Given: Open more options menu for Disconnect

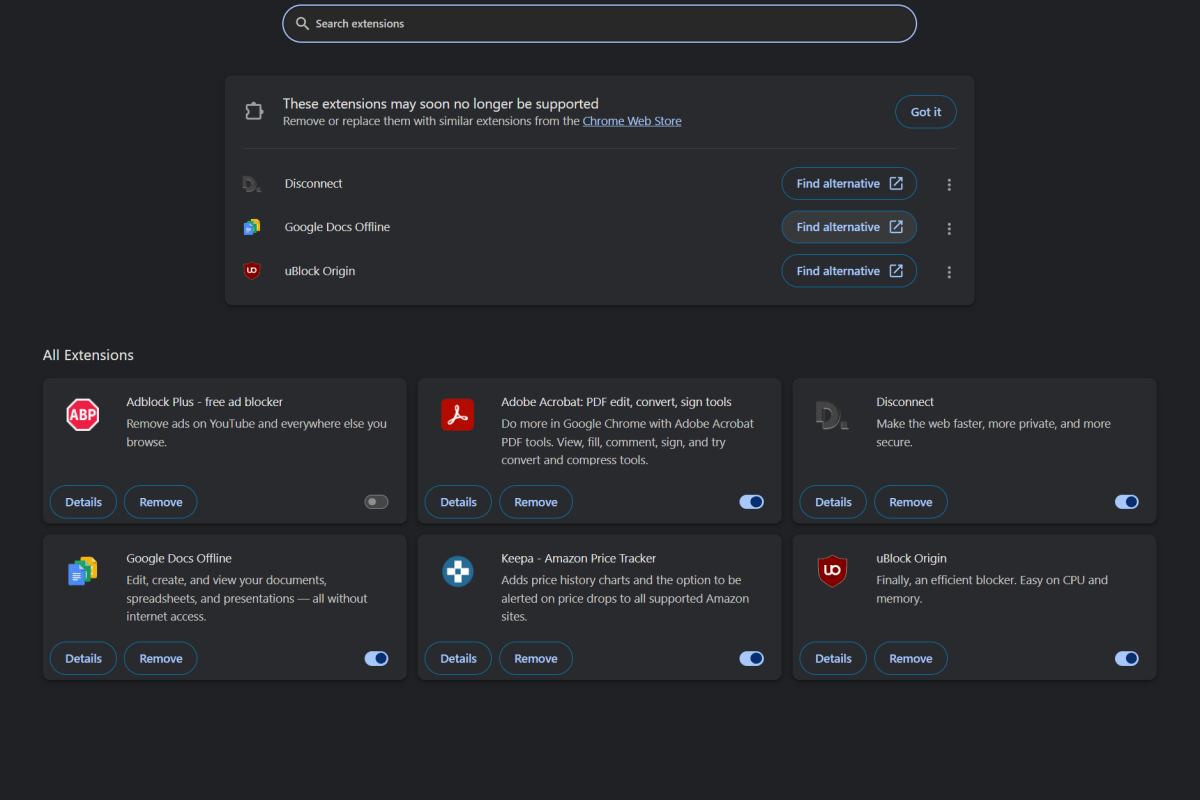Looking at the screenshot, I should tap(949, 185).
